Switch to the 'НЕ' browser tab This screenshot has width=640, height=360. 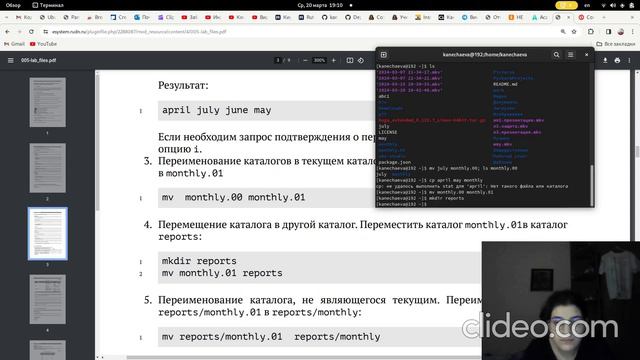516,17
